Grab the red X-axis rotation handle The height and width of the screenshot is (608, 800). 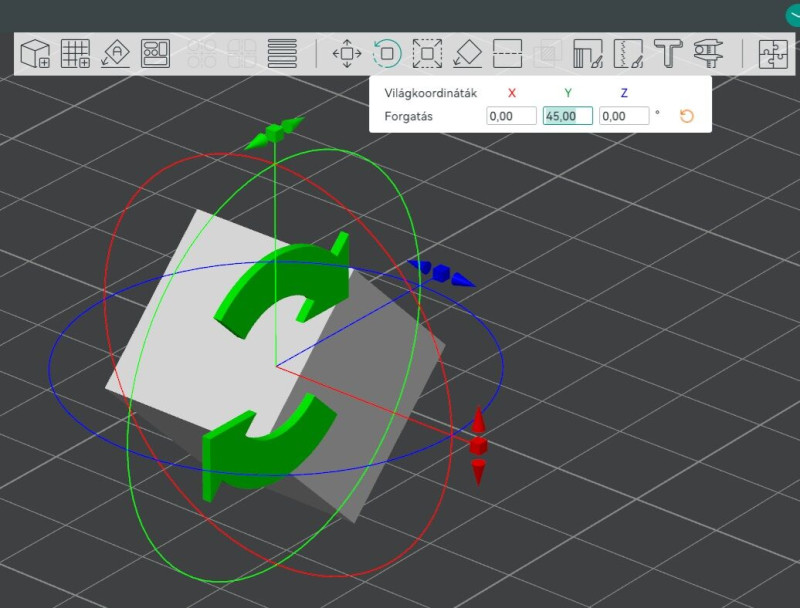click(x=478, y=445)
